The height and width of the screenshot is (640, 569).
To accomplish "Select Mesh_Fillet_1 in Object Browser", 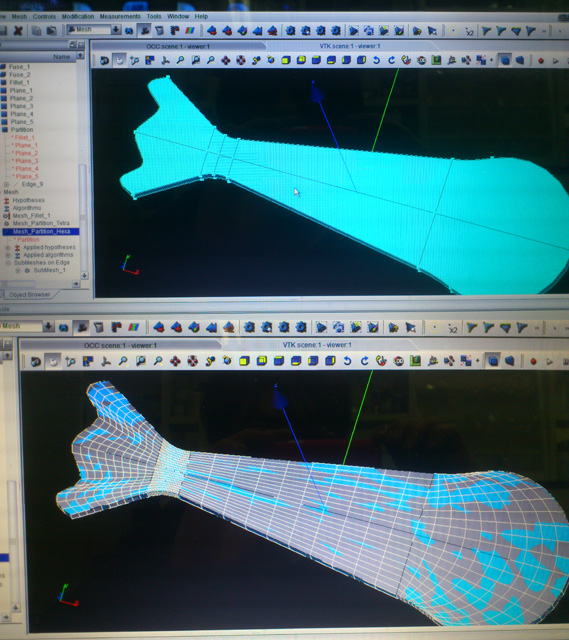I will 31,216.
